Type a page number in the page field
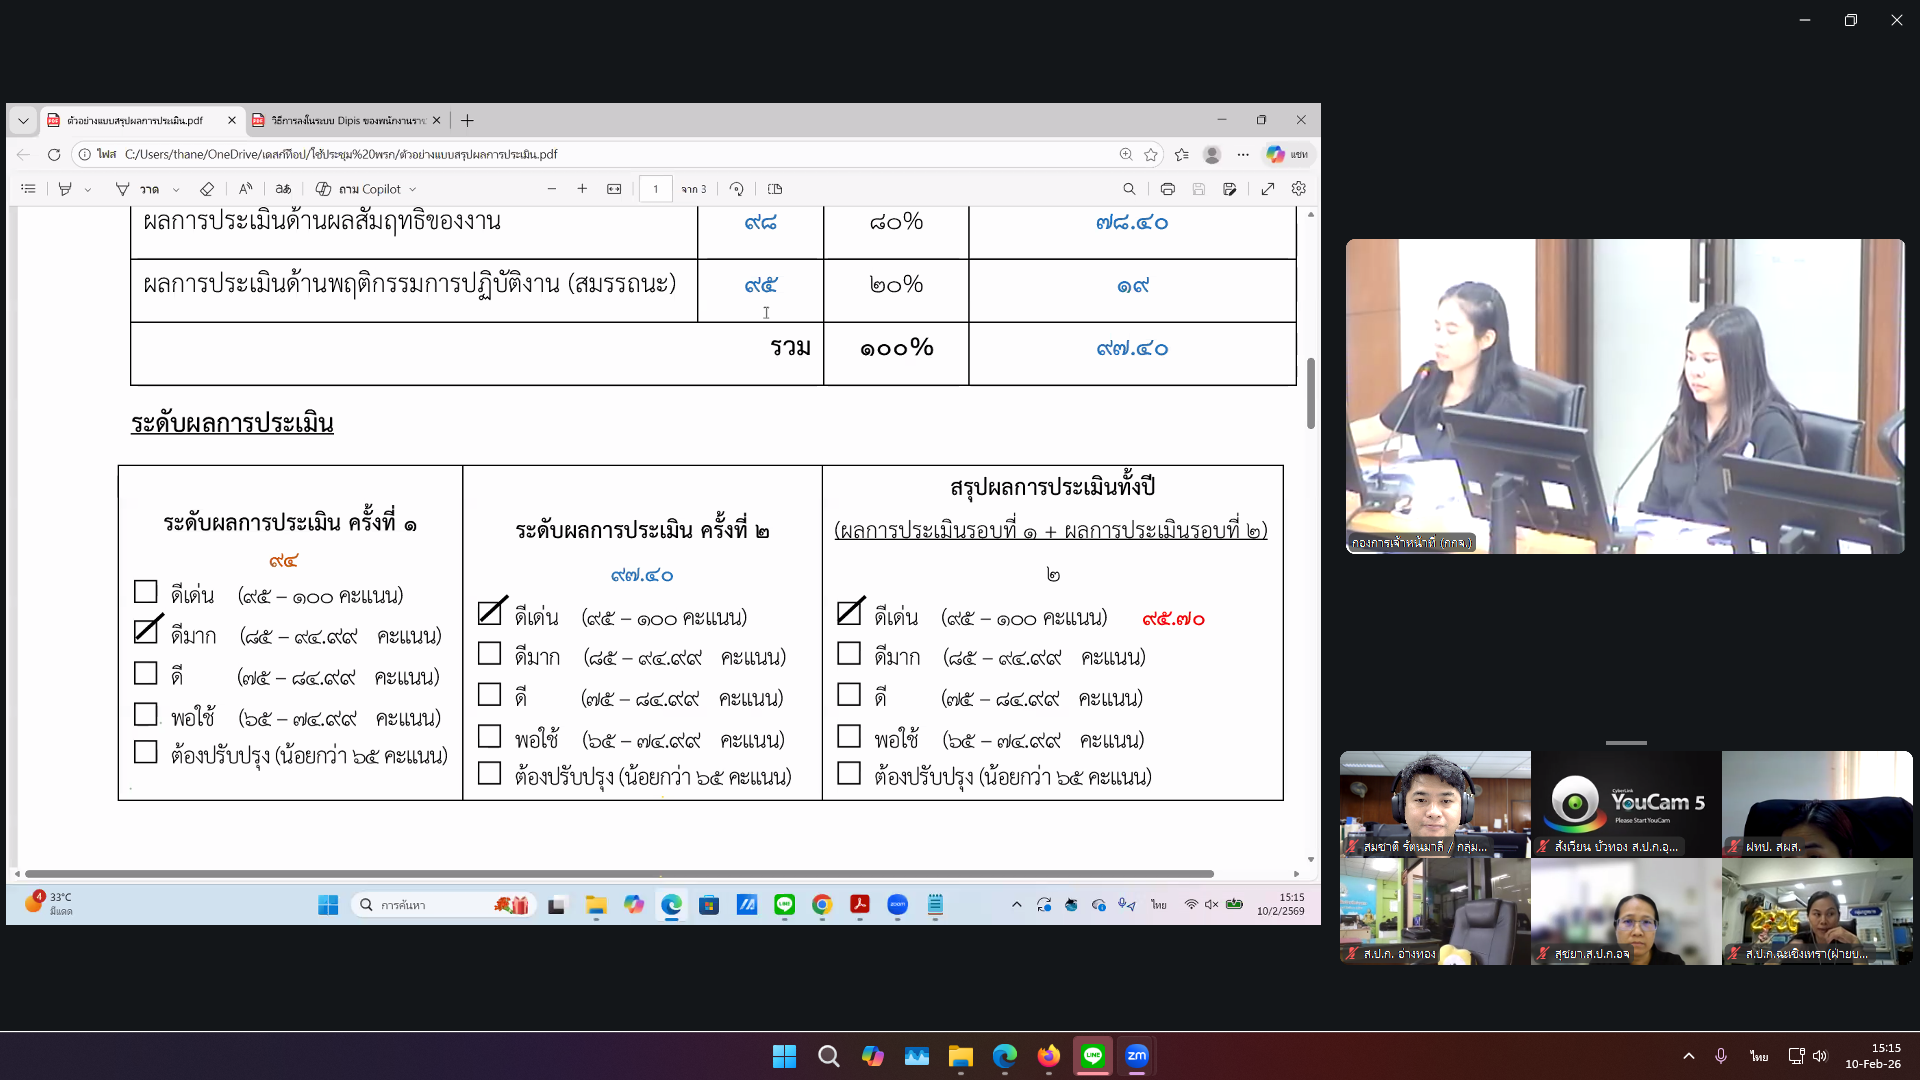The height and width of the screenshot is (1080, 1920). 656,188
